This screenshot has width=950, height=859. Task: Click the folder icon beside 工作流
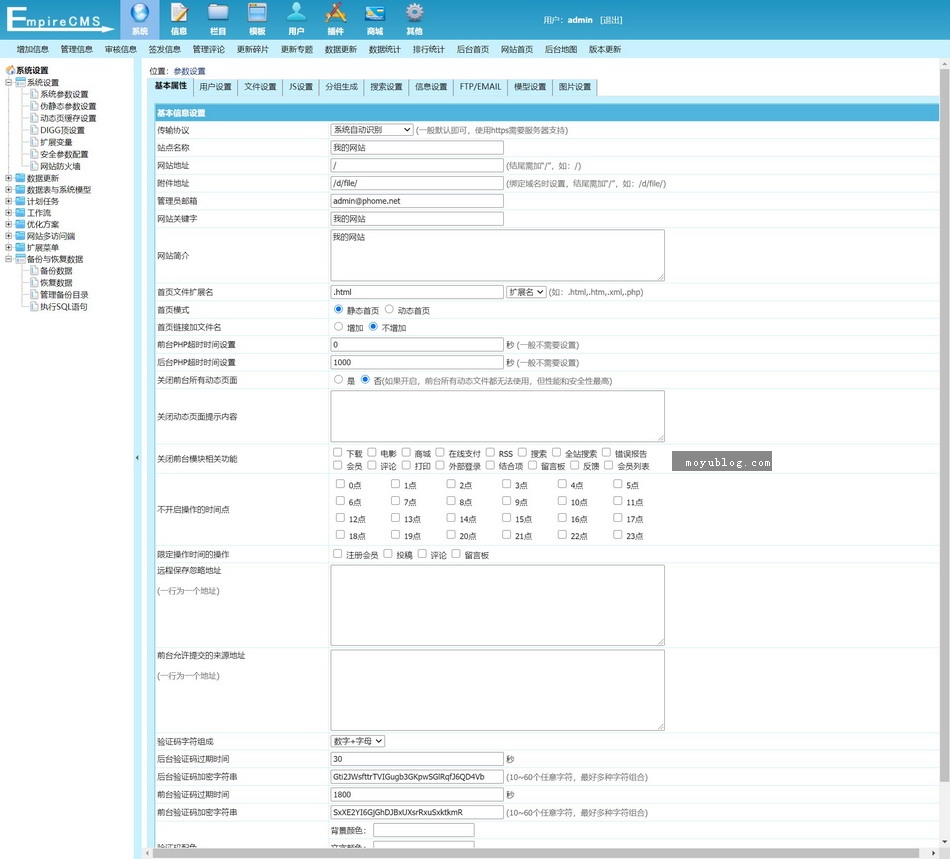(20, 213)
